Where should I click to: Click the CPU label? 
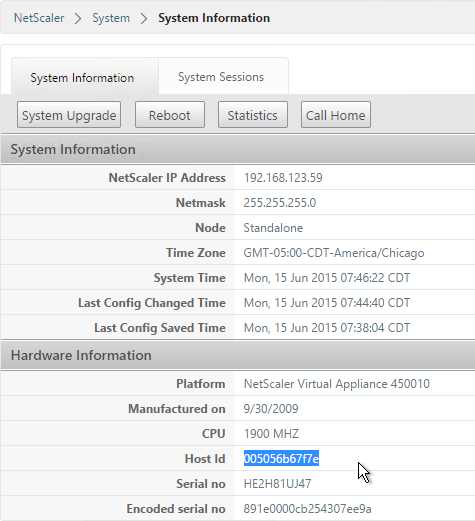[x=214, y=434]
